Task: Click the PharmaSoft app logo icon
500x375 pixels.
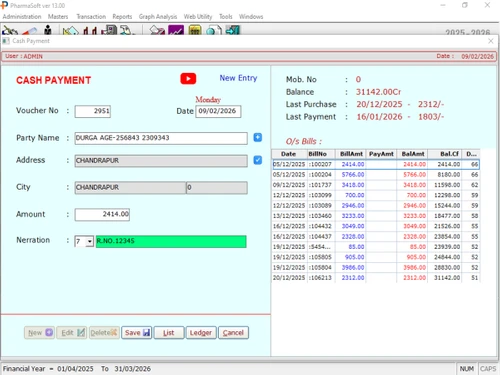Action: click(4, 5)
